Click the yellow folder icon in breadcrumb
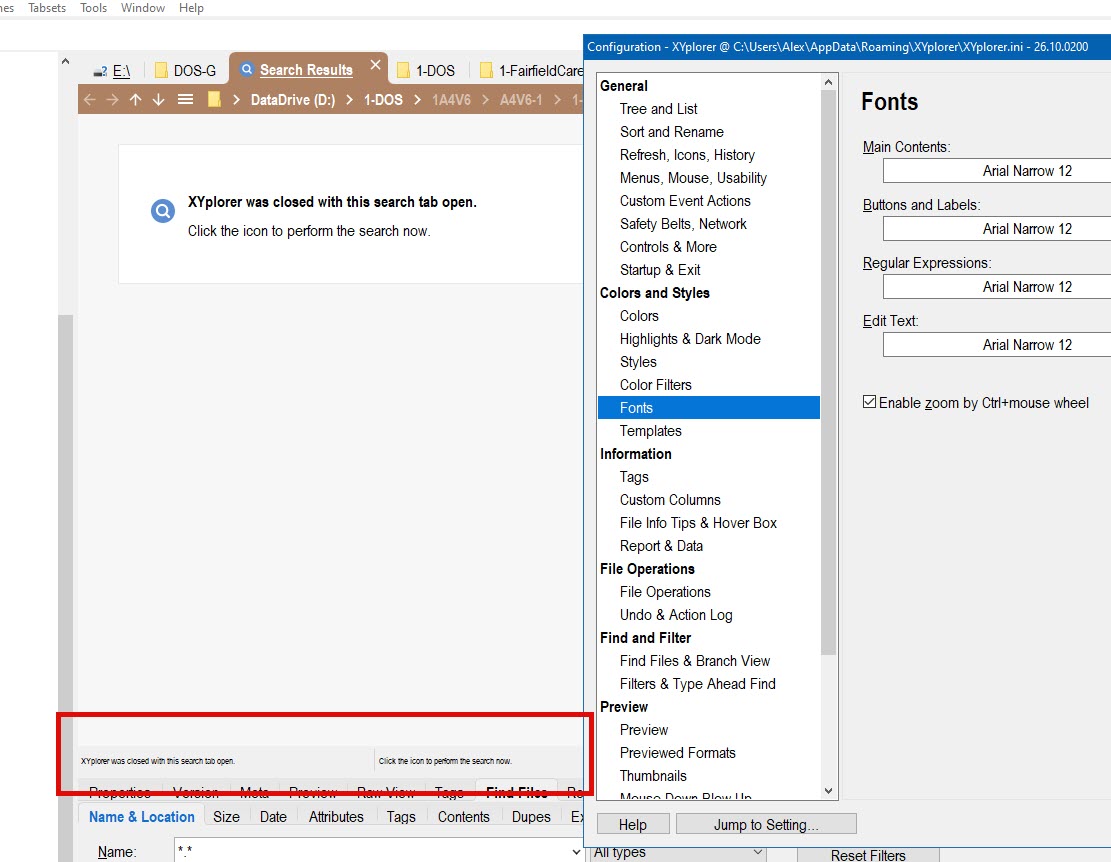Image resolution: width=1111 pixels, height=862 pixels. click(x=214, y=100)
